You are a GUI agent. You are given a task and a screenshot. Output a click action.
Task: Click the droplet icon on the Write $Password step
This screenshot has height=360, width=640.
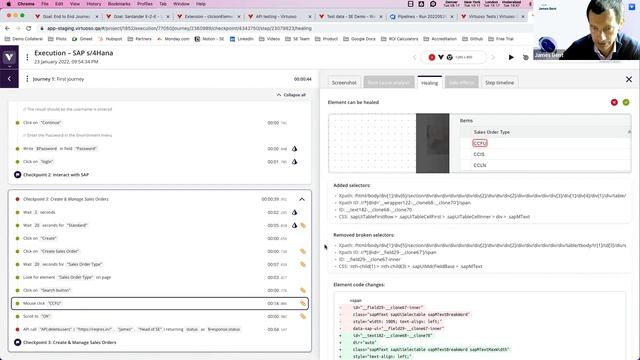tap(294, 149)
